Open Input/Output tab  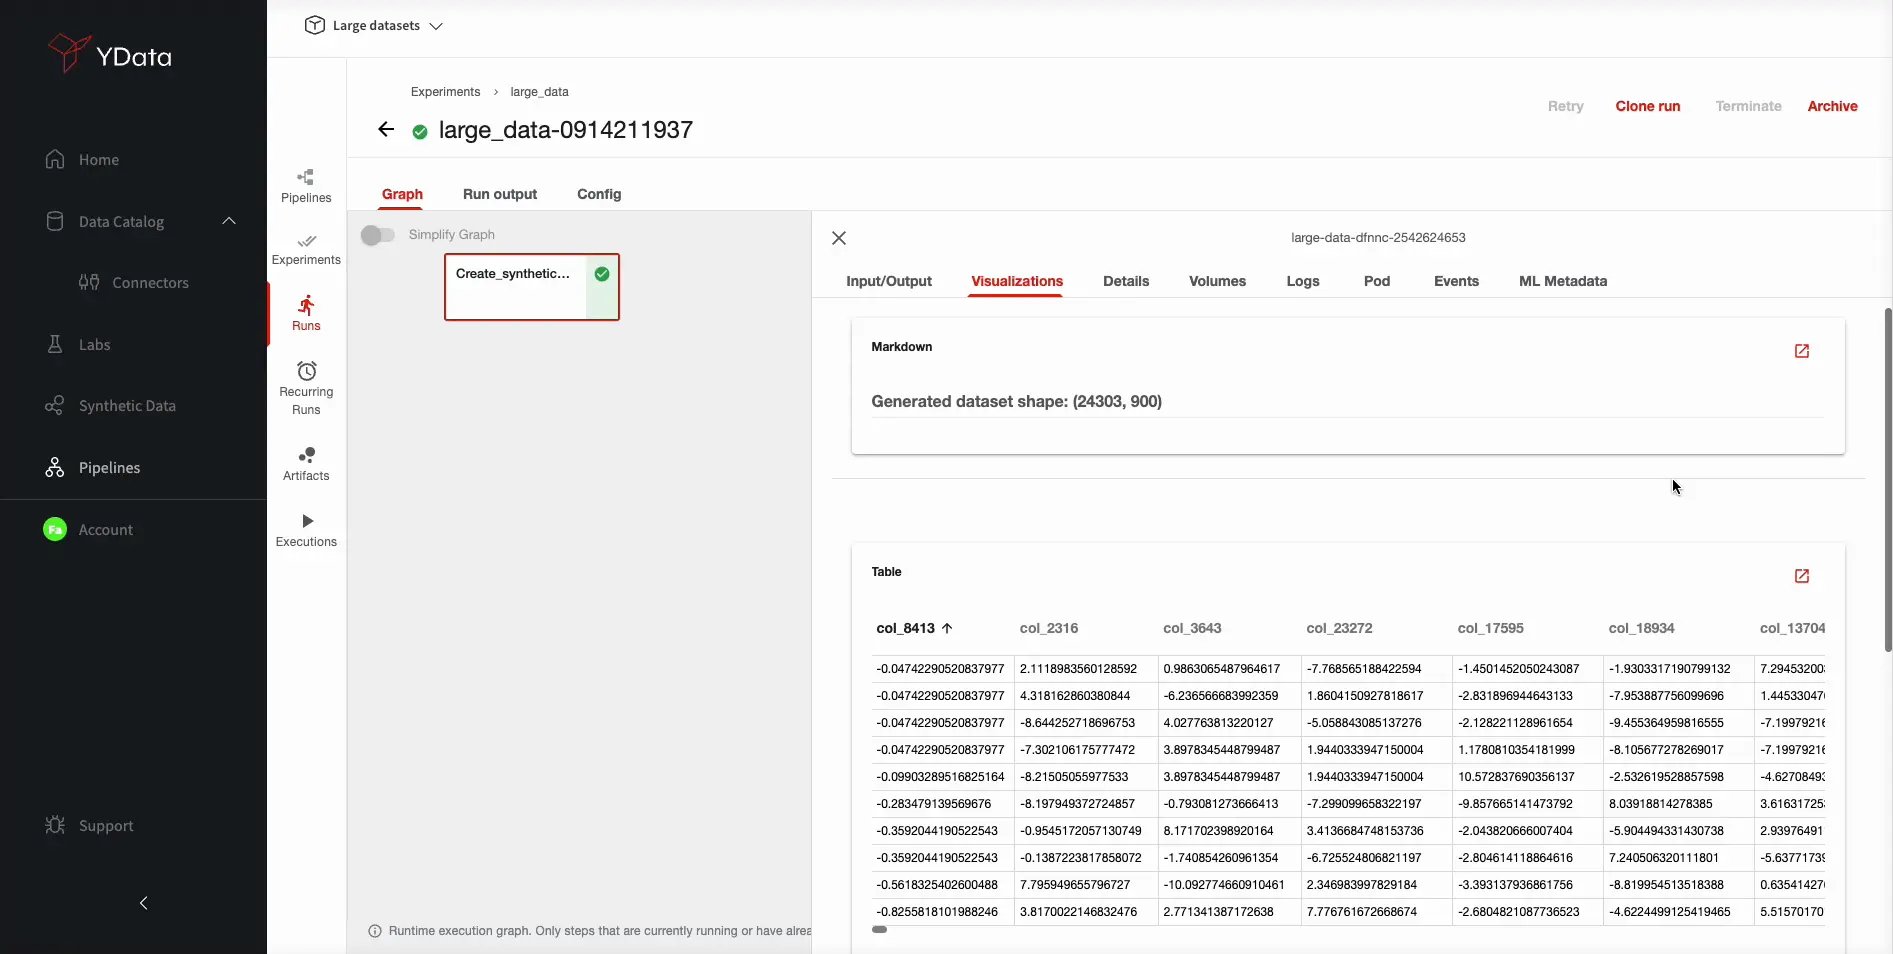[x=889, y=281]
